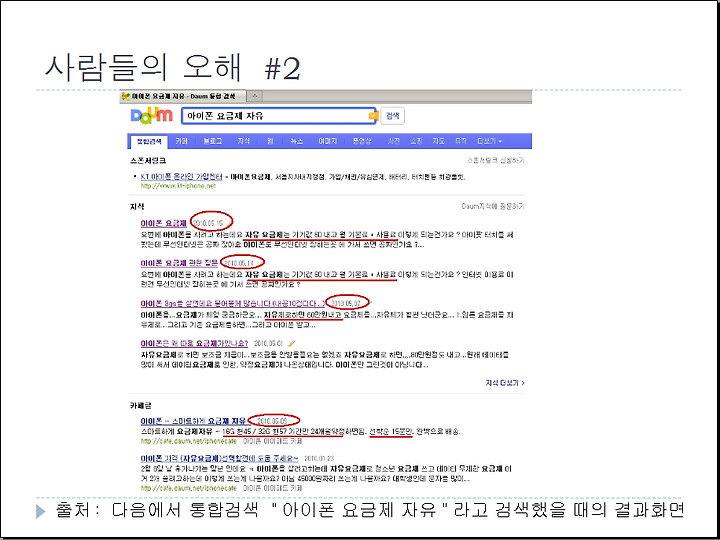This screenshot has width=720, height=540.
Task: Click the 스폰서링크 신청하기 link
Action: tap(495, 161)
